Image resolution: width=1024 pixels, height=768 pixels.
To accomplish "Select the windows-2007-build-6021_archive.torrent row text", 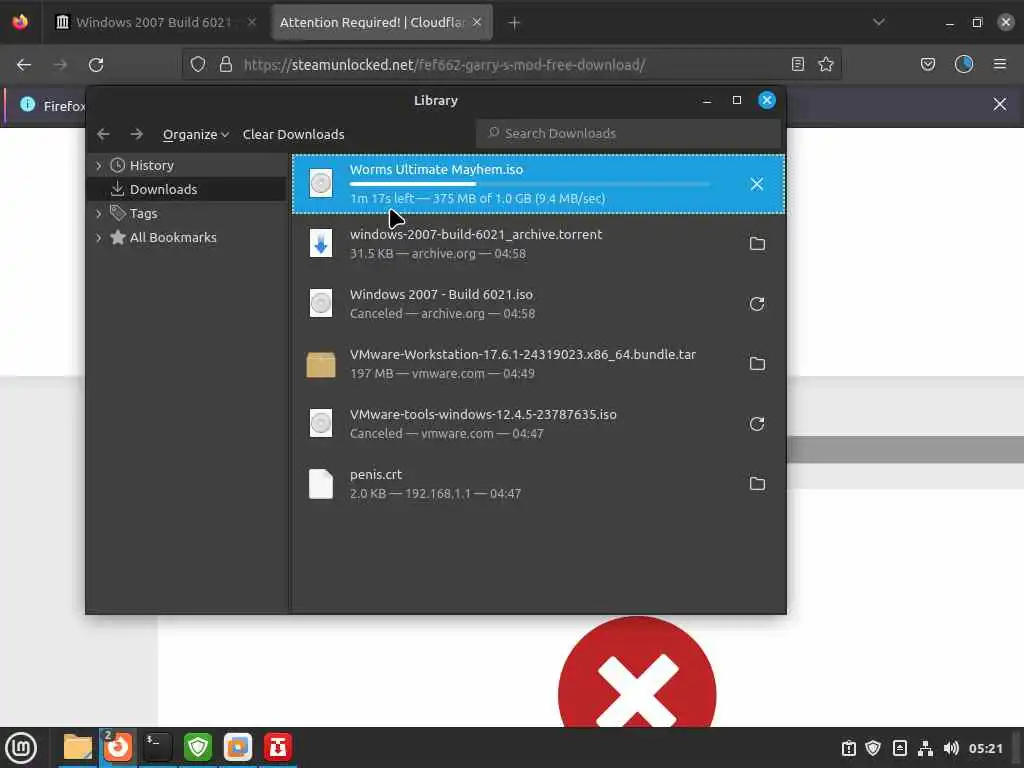I will [476, 234].
